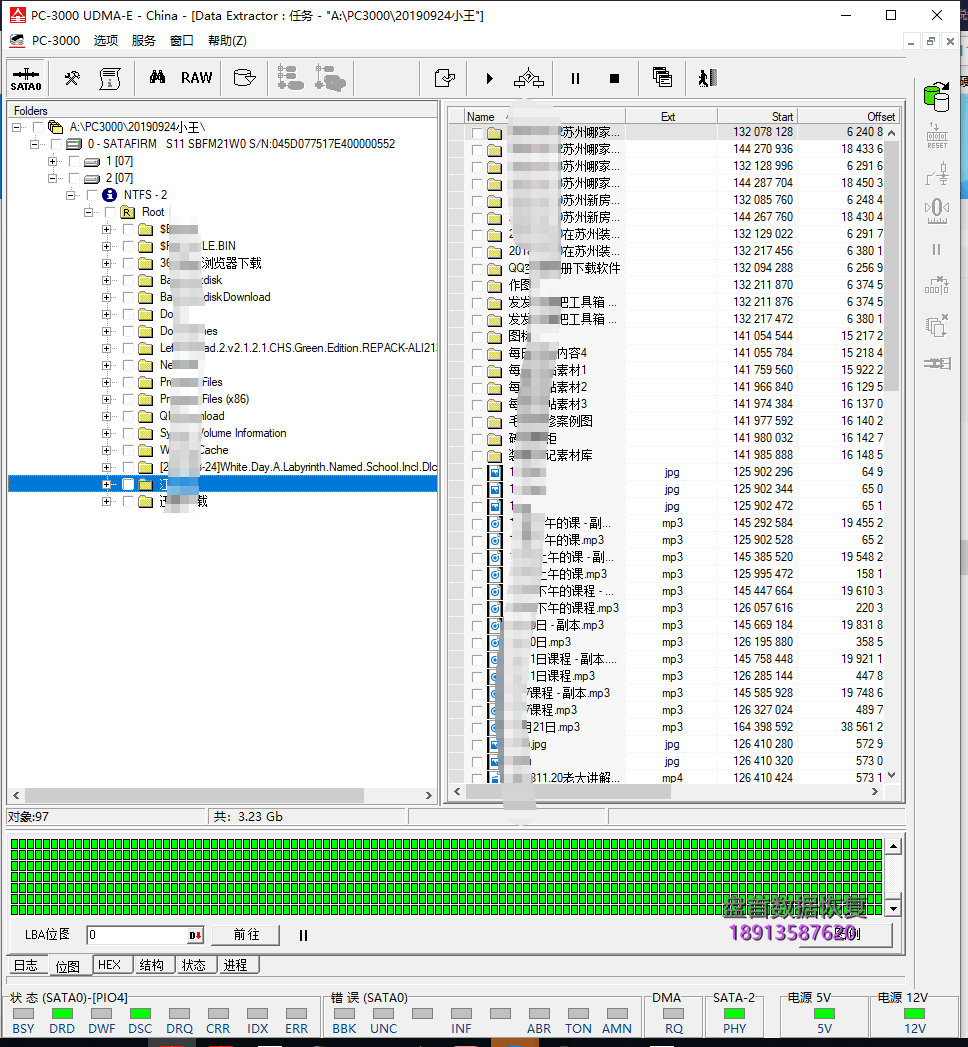Collapse the NTFS - 2 node
The image size is (968, 1047).
(71, 195)
